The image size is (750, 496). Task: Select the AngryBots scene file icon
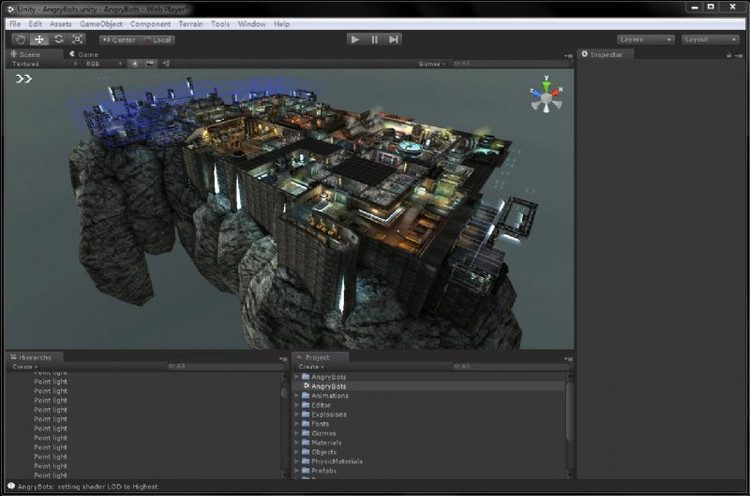(307, 386)
